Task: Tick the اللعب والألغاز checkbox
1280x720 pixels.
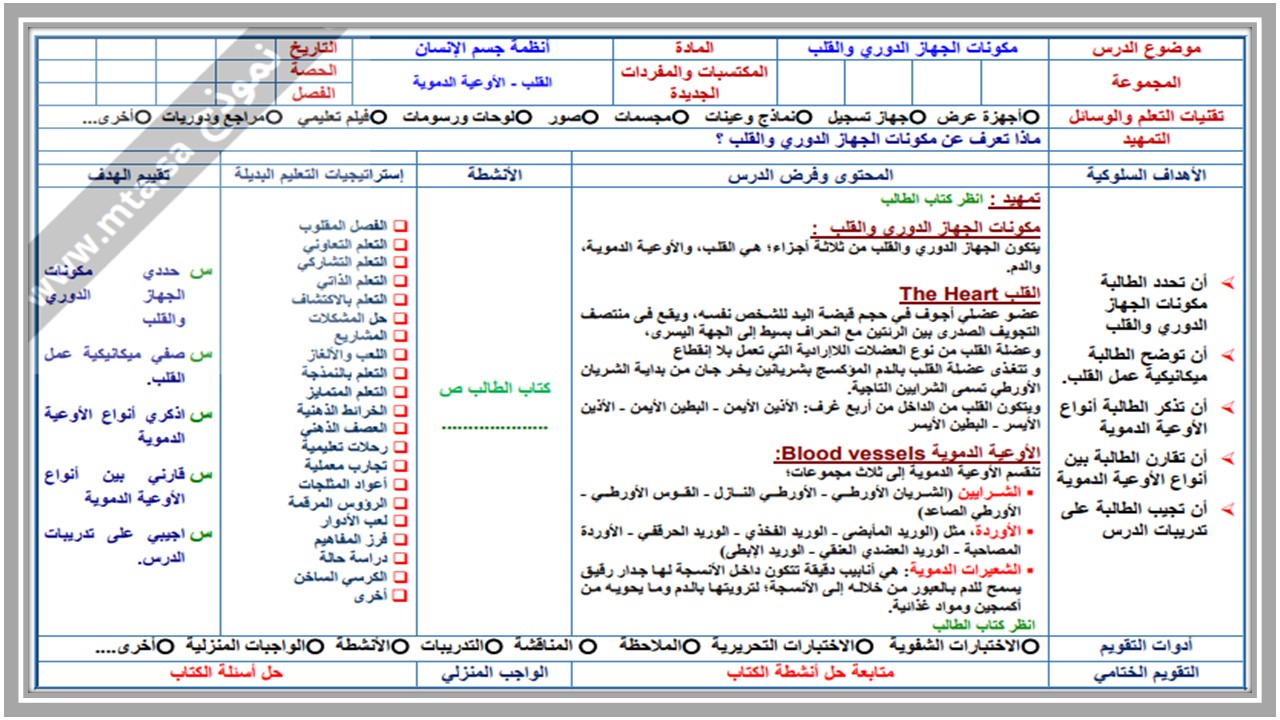Action: 400,354
